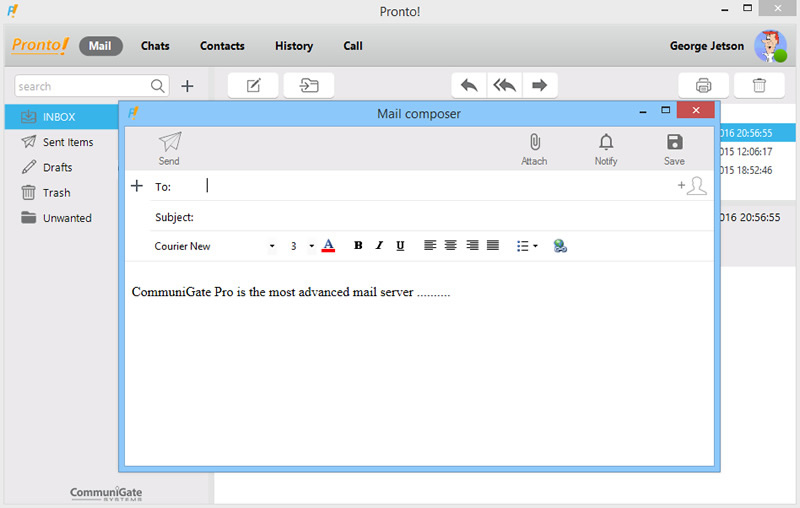This screenshot has width=800, height=508.
Task: Open the History tab
Action: tap(294, 46)
